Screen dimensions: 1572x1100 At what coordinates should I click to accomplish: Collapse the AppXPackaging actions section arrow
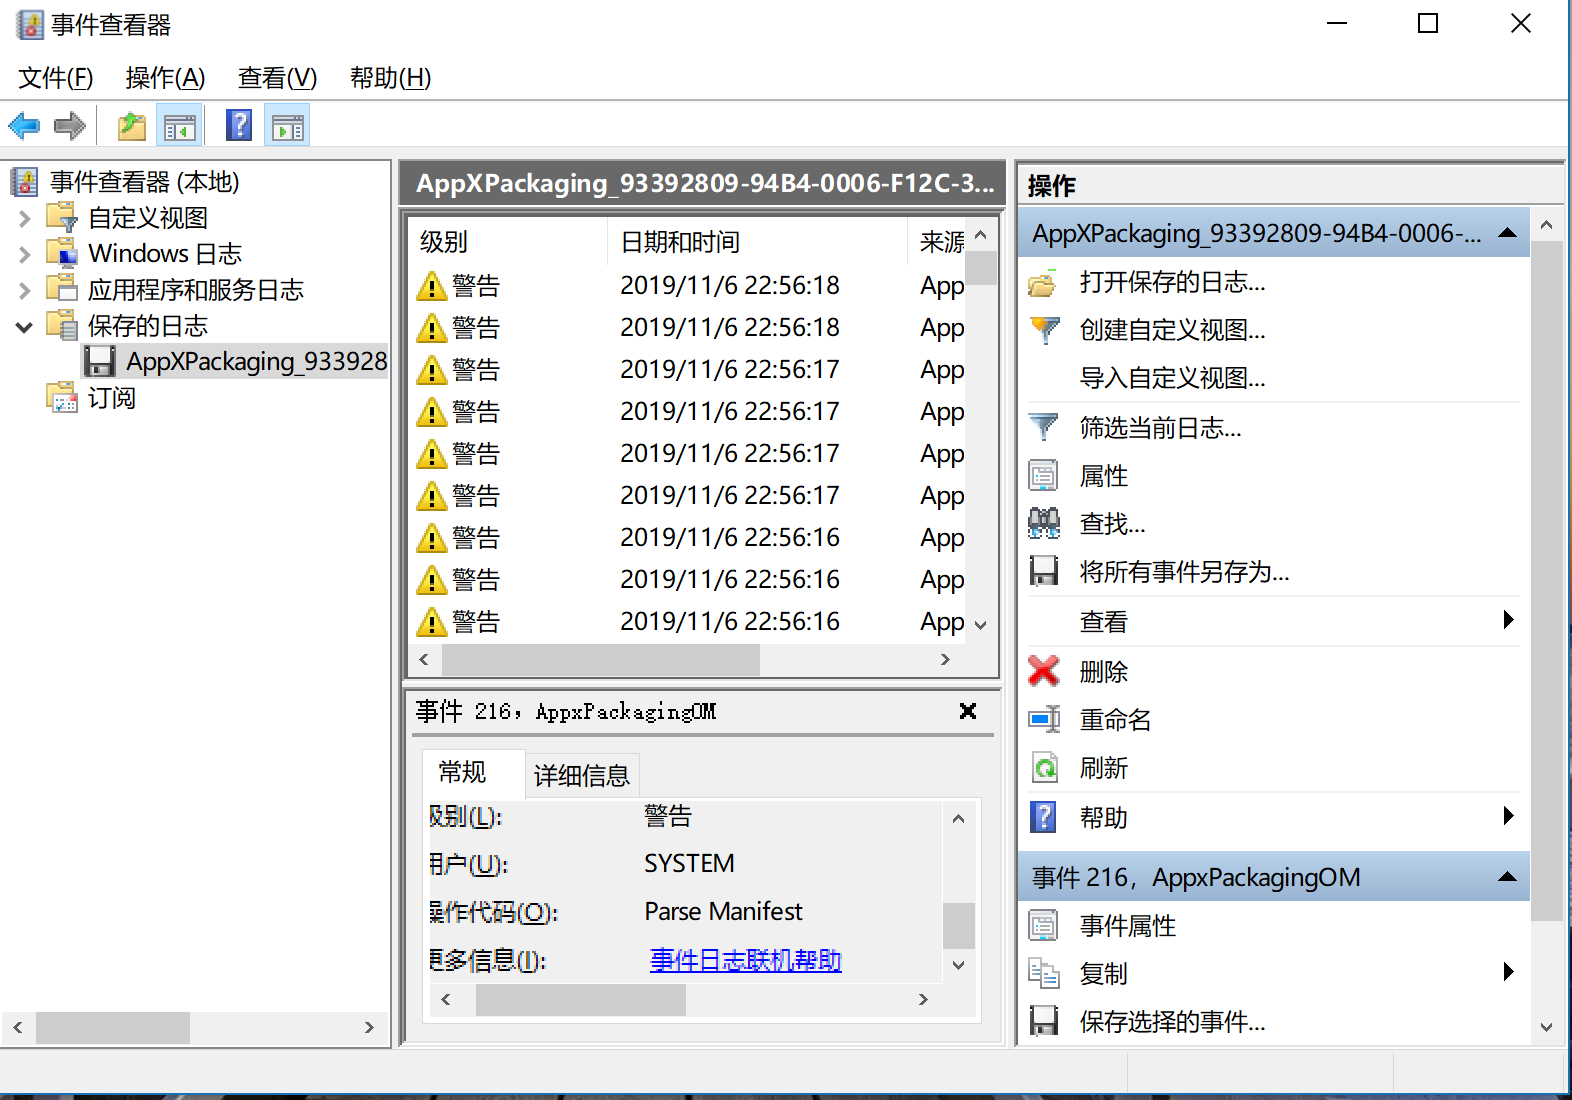pos(1507,233)
